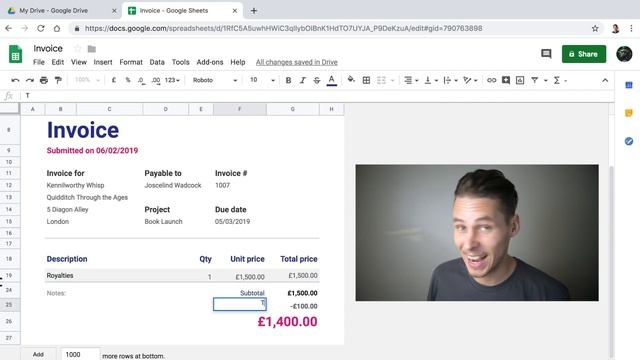The width and height of the screenshot is (640, 360).
Task: Open the Roboto font dropdown
Action: pyautogui.click(x=215, y=80)
